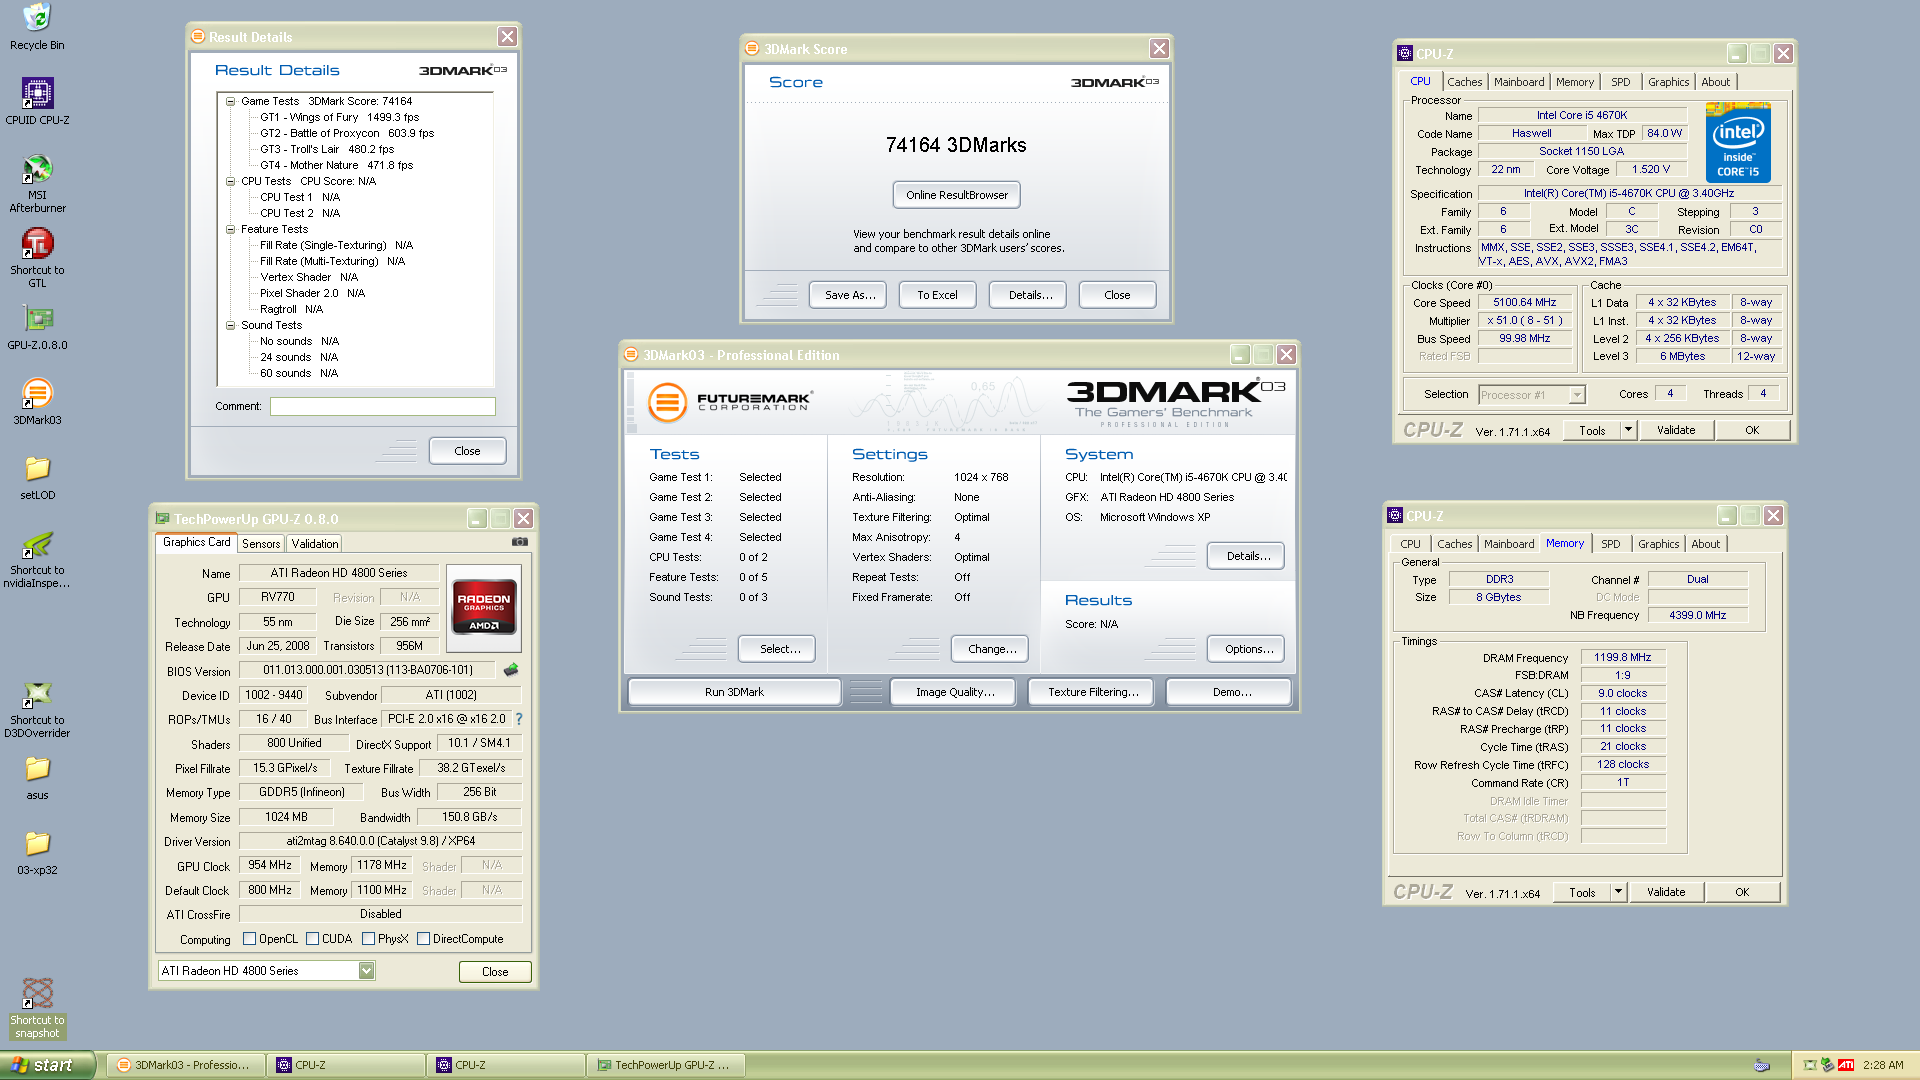Click the GPU-Z screenshot camera icon

click(x=520, y=542)
